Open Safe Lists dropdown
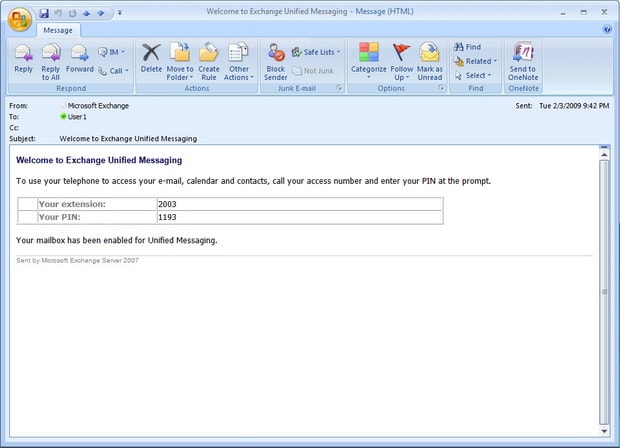The height and width of the screenshot is (448, 620). point(316,52)
